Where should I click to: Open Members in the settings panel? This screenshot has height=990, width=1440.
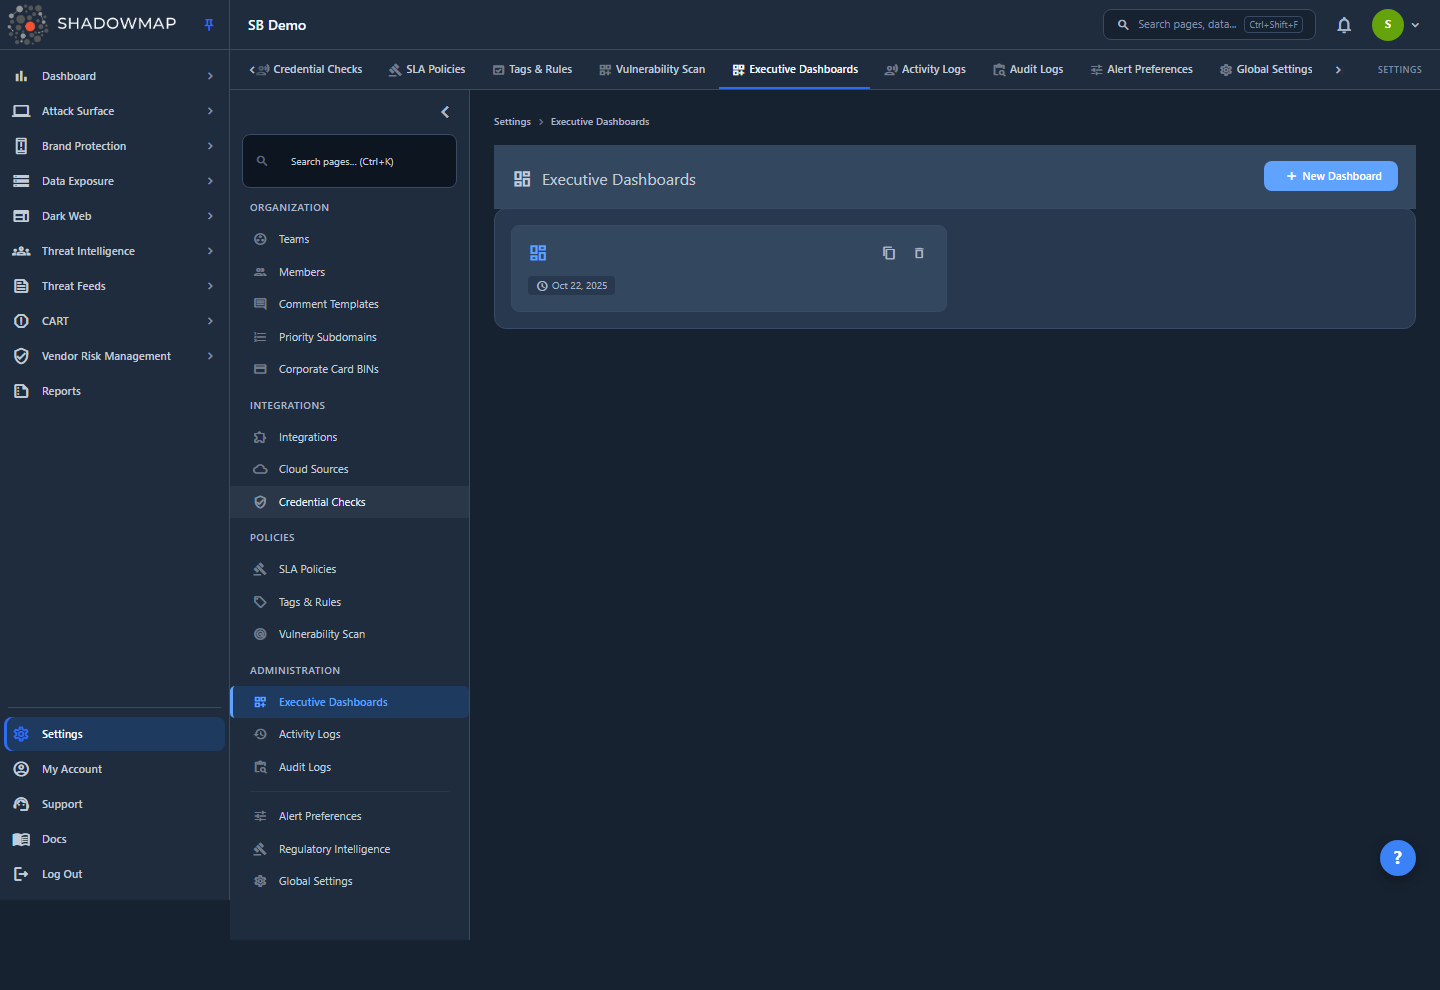(349, 272)
